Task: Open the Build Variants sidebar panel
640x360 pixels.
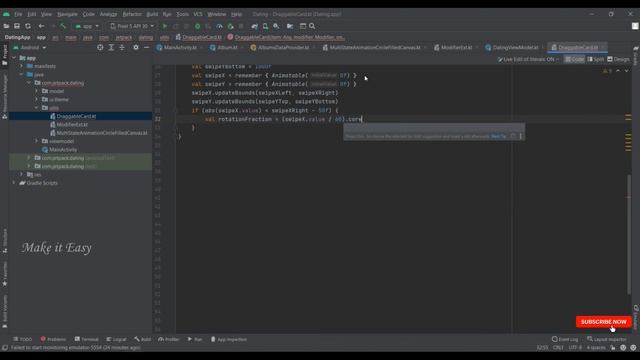Action: 4,311
